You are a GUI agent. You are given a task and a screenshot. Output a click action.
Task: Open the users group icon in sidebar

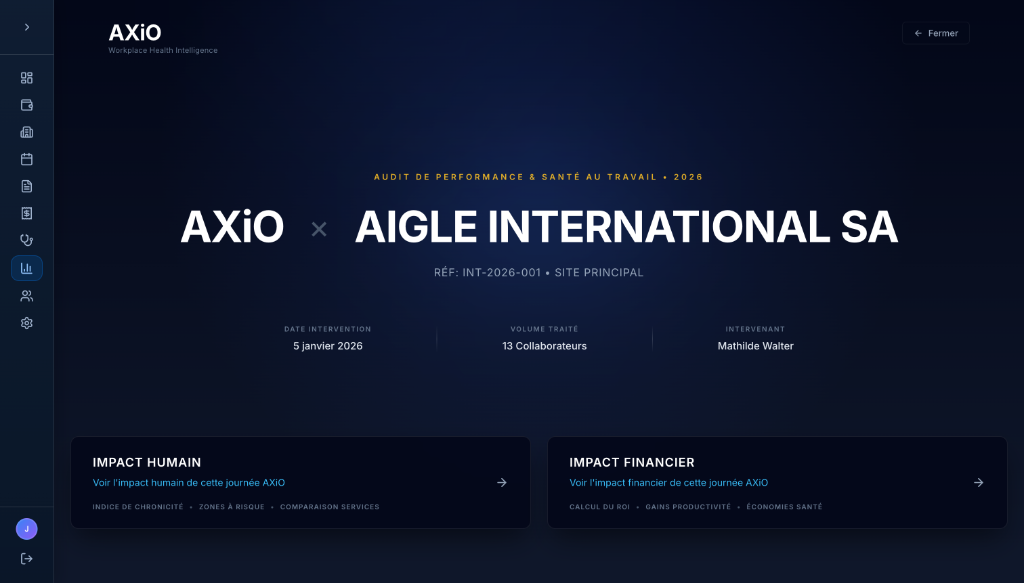[27, 296]
